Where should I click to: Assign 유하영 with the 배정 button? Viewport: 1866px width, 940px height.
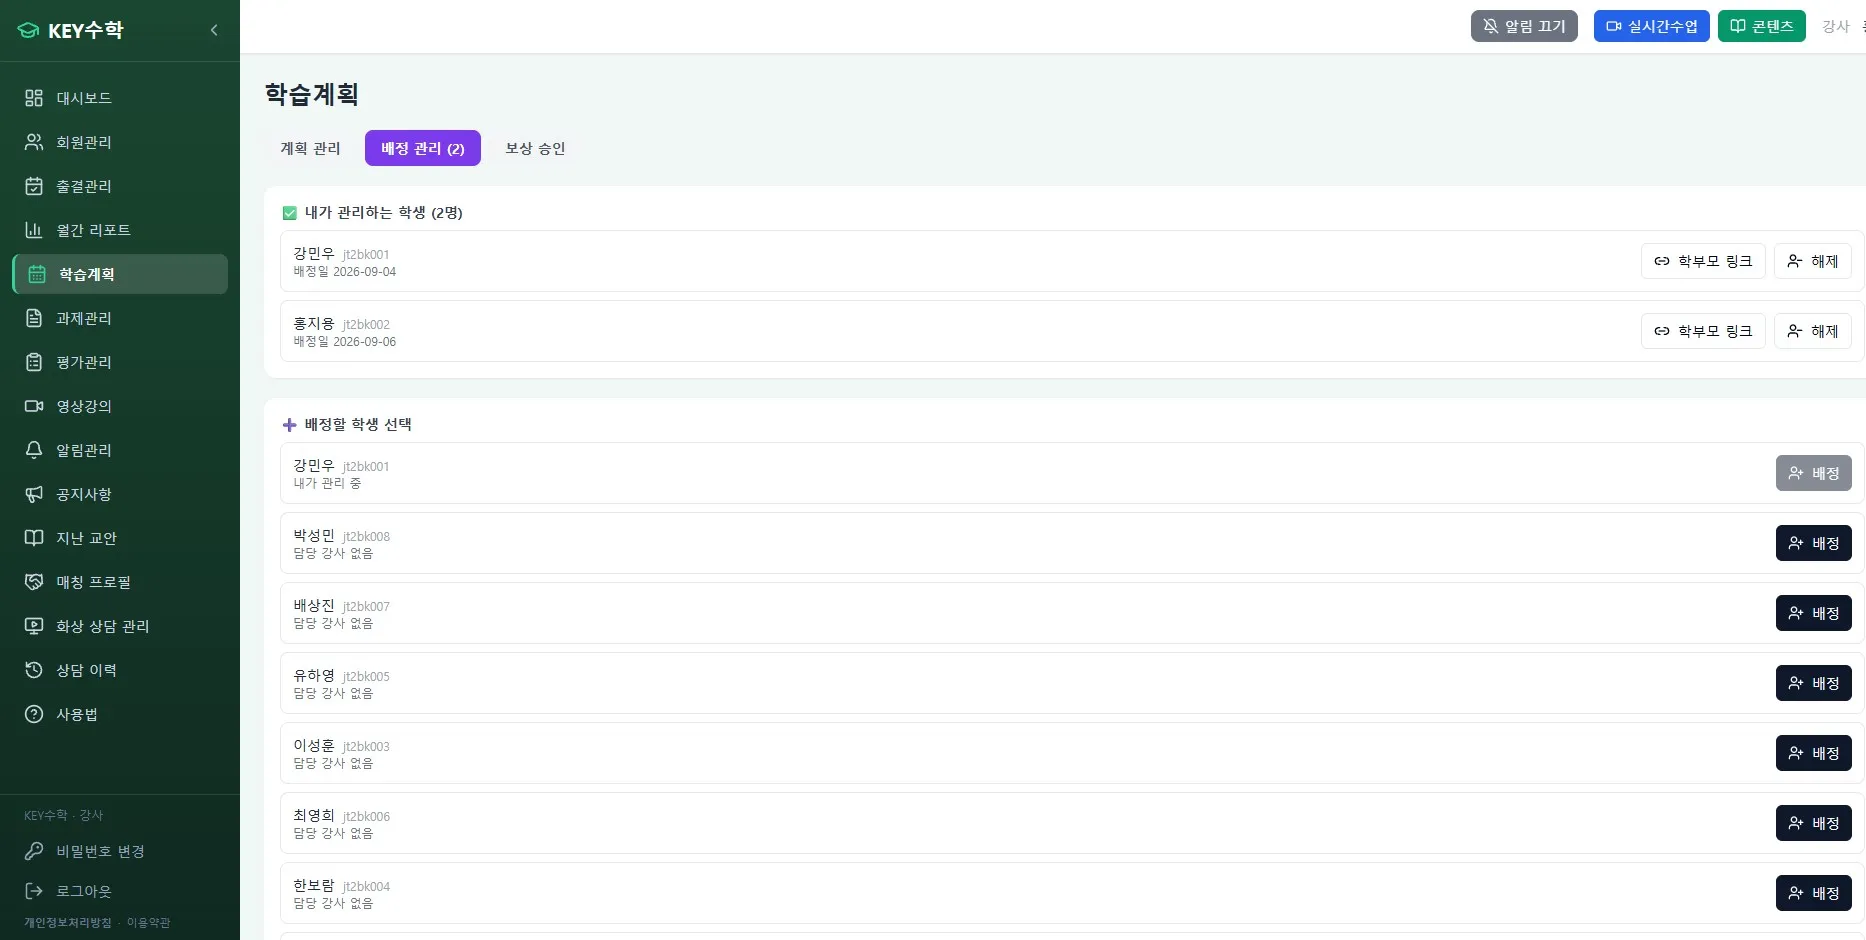coord(1814,683)
